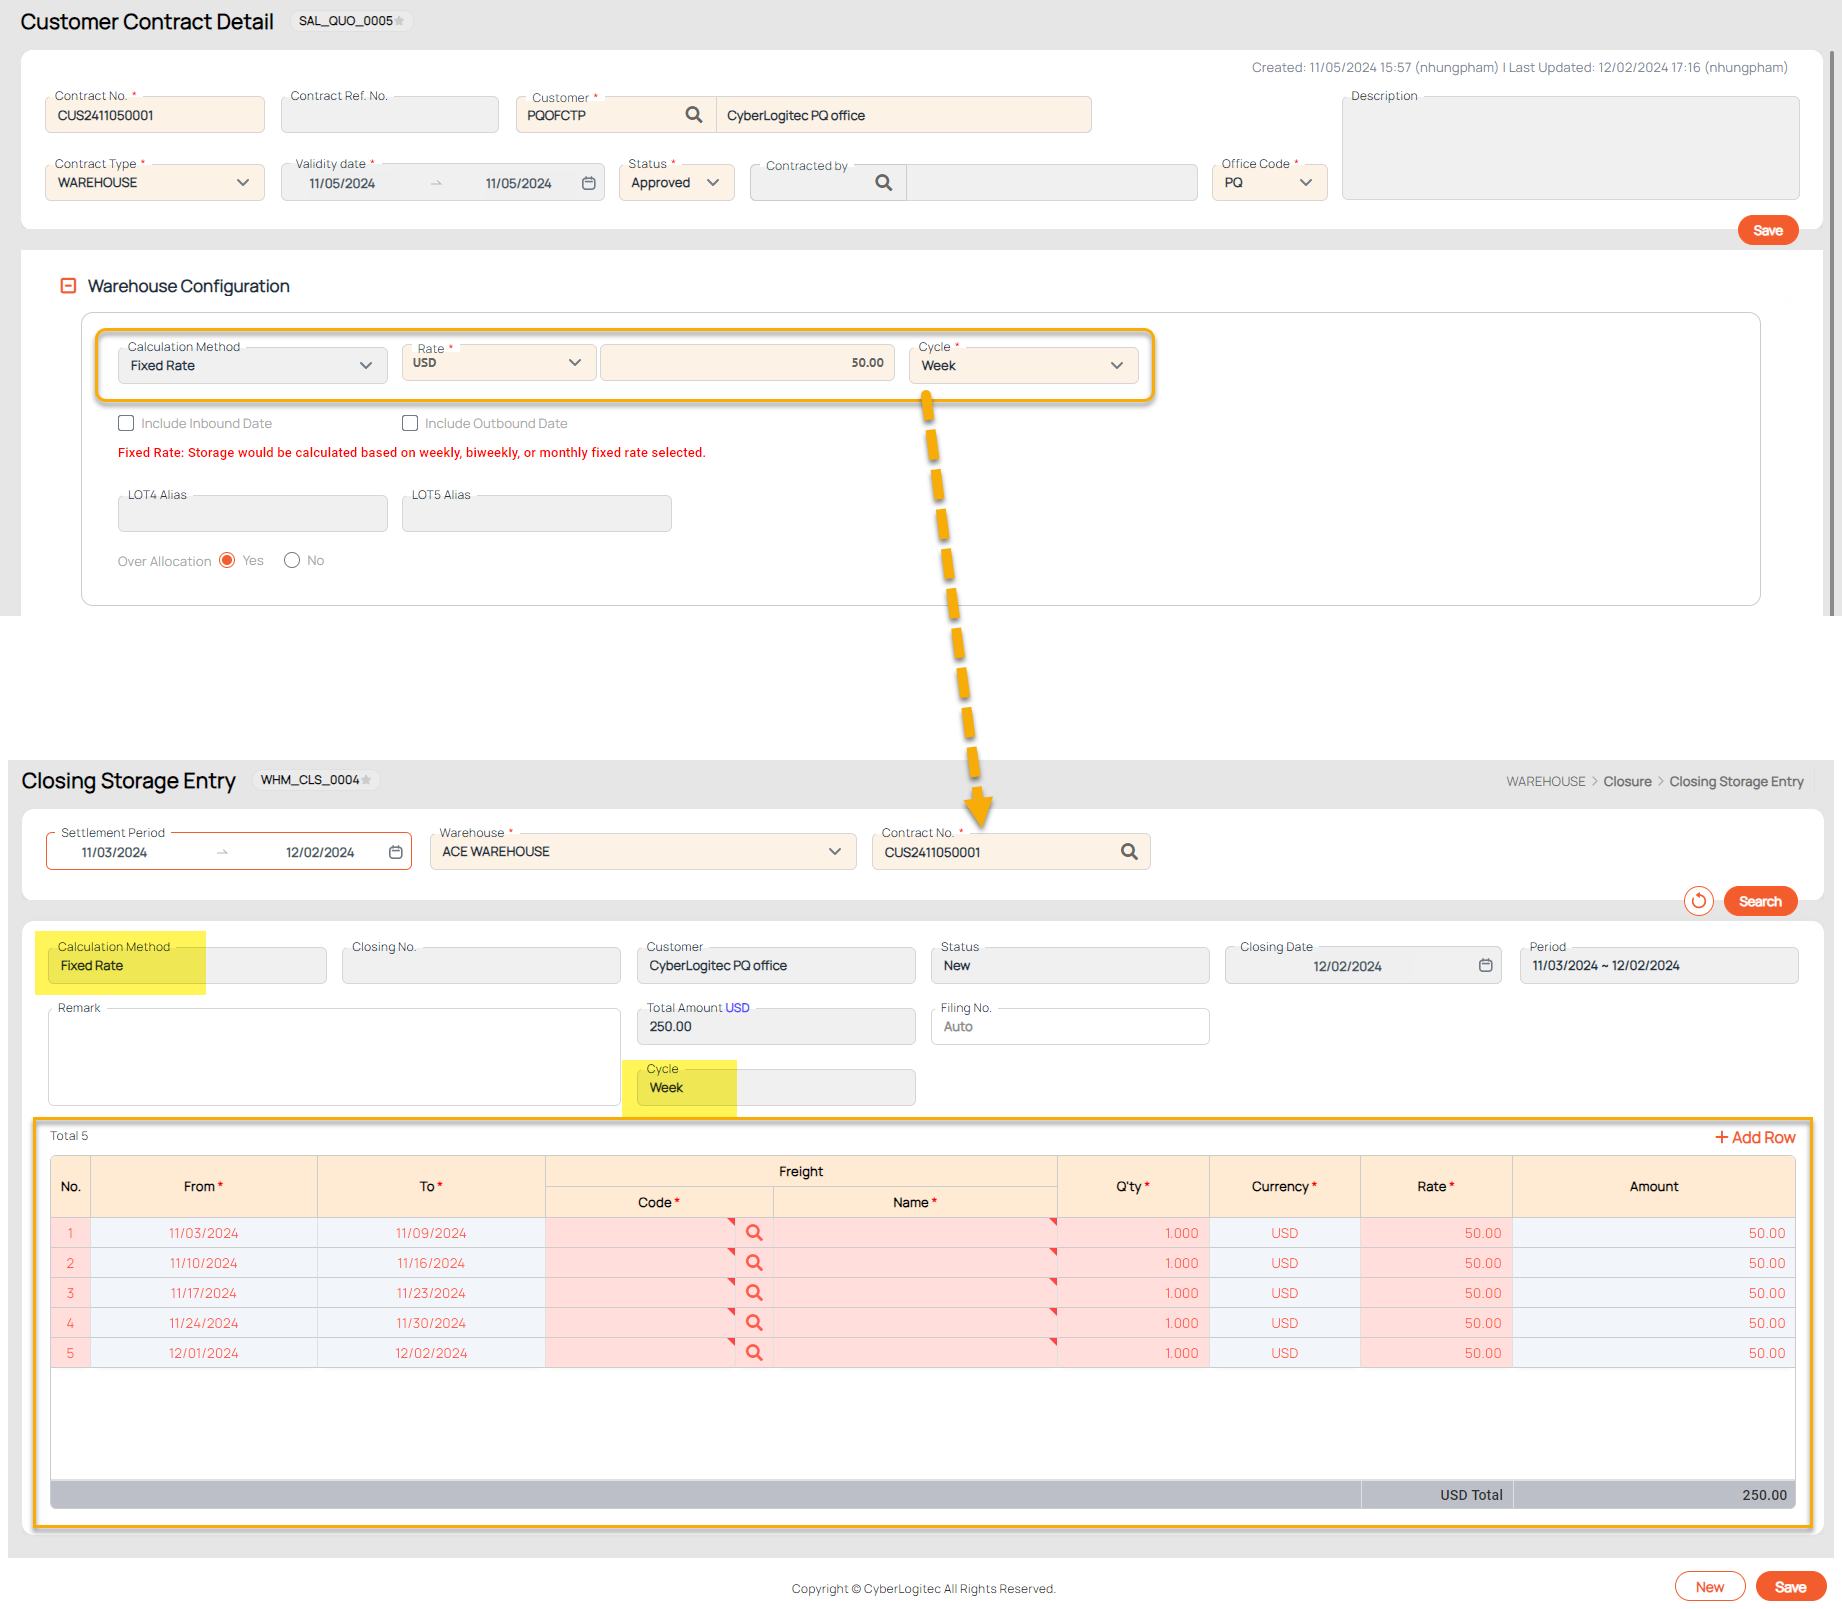This screenshot has width=1842, height=1609.
Task: Select the No radio for Over Allocation
Action: [292, 561]
